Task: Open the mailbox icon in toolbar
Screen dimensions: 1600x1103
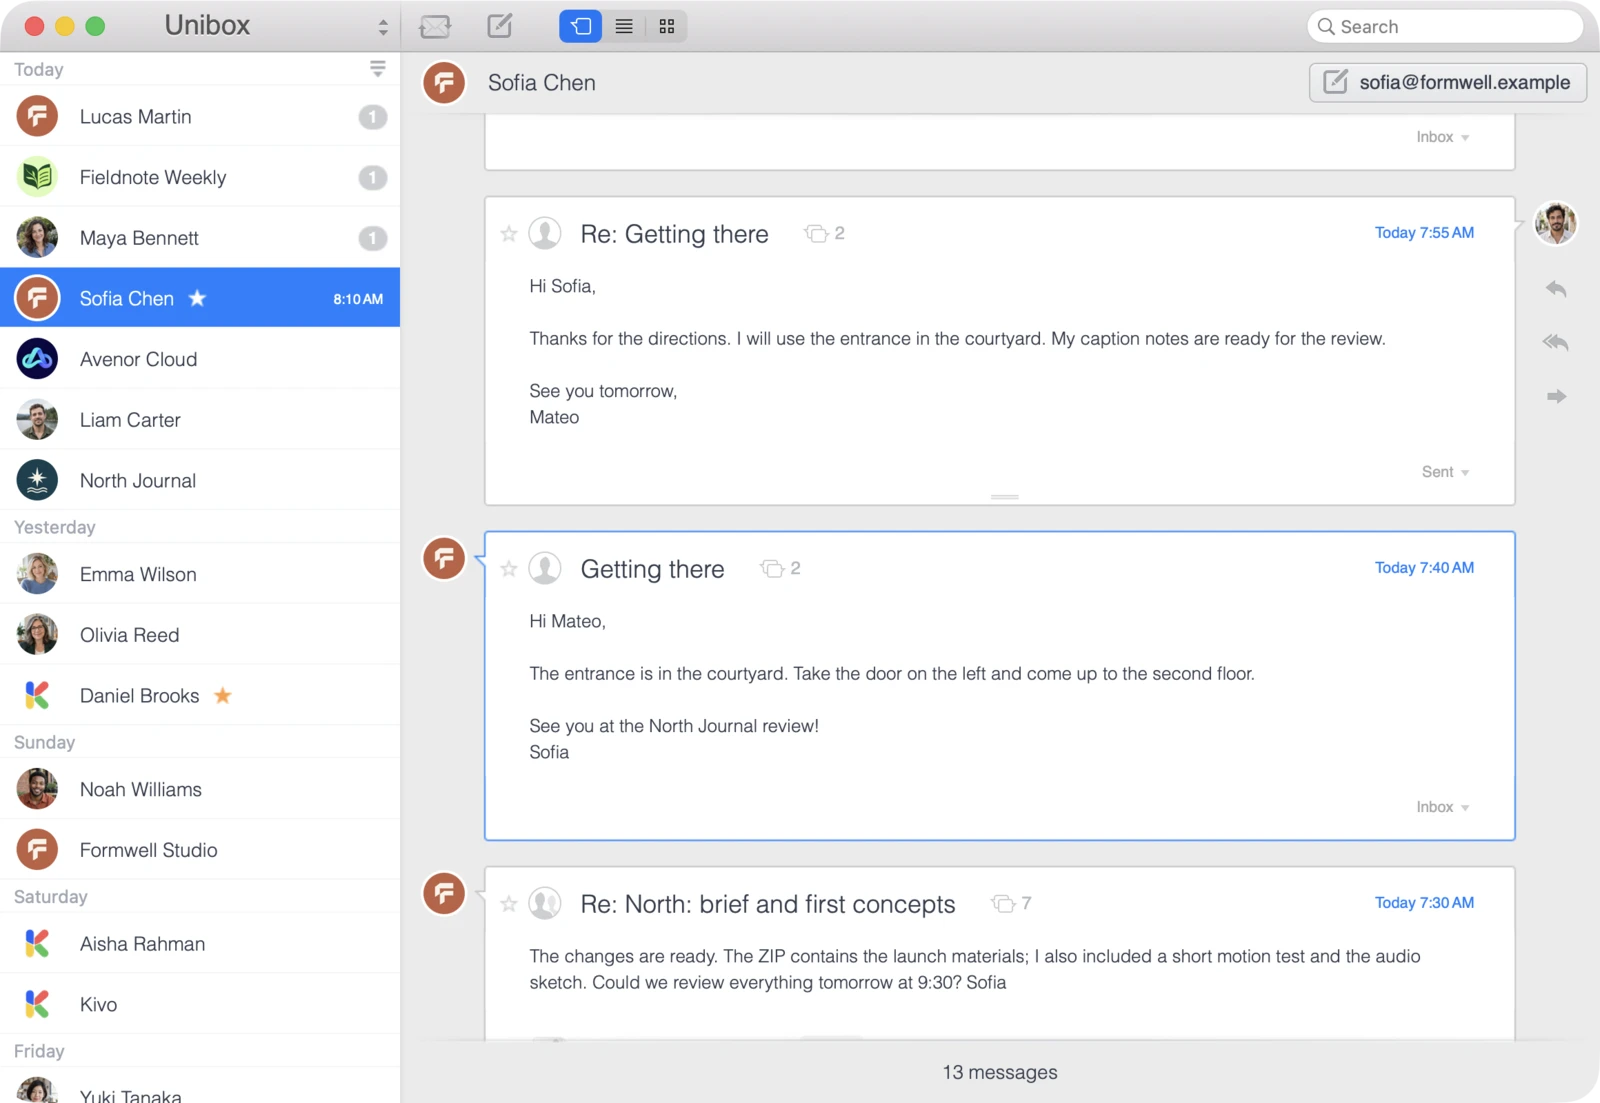Action: (x=435, y=26)
